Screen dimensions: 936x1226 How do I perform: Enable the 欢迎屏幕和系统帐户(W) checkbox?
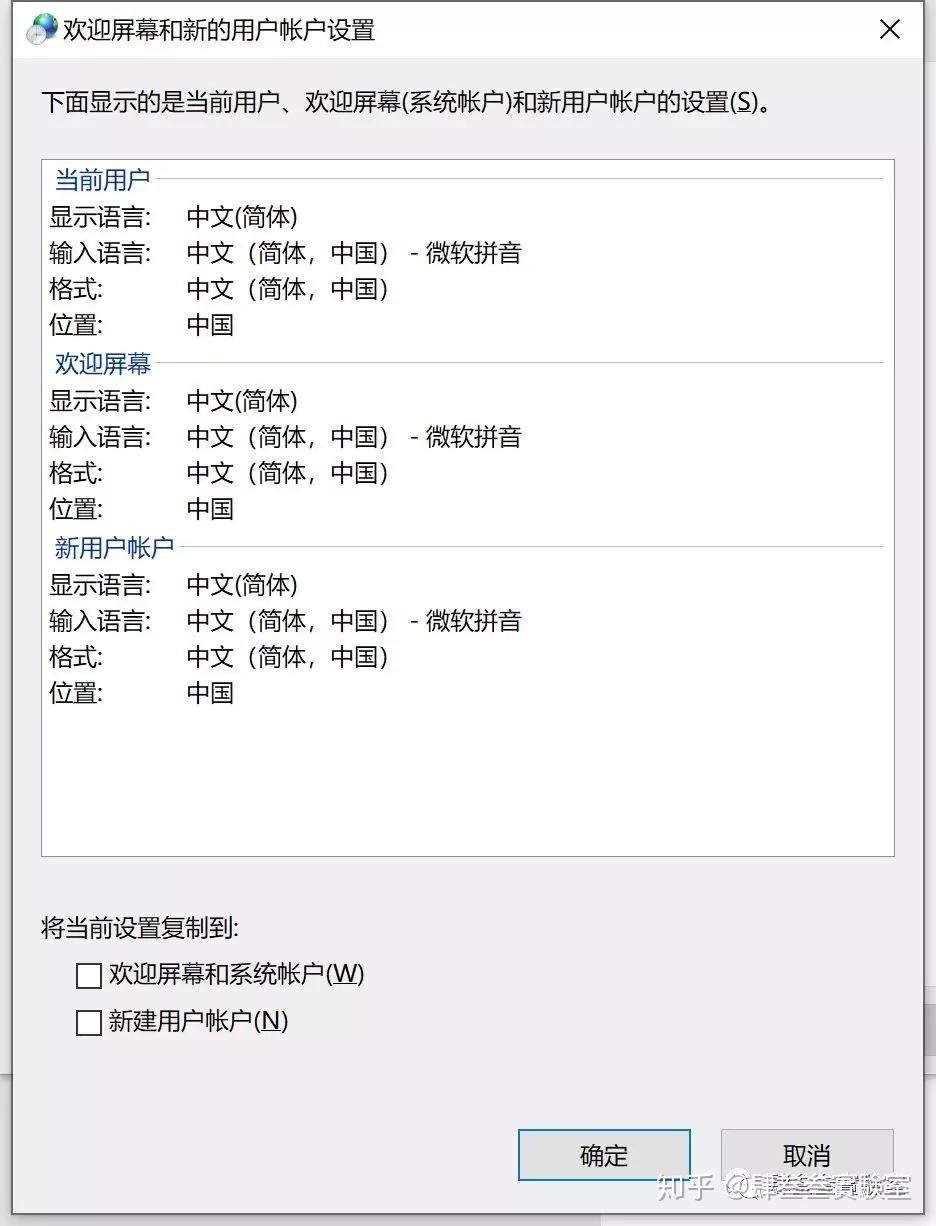[89, 975]
